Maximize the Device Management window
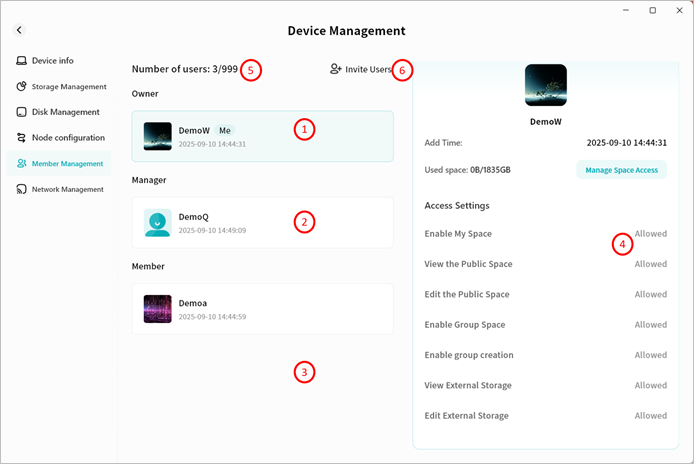 (x=652, y=10)
